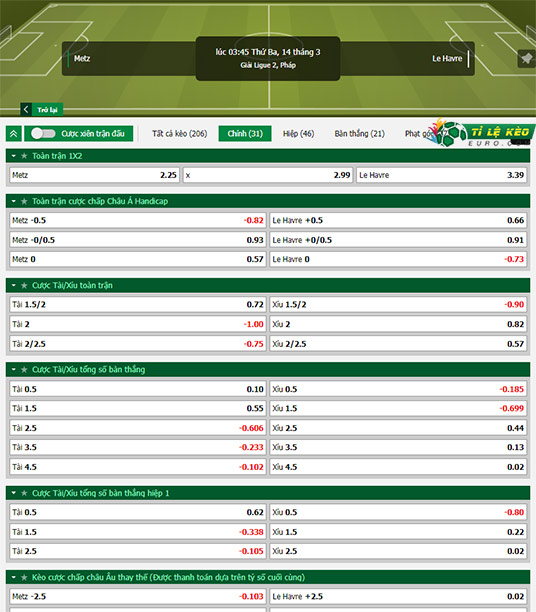This screenshot has height=612, width=536.
Task: Select Metz -0.5 handicap at -0.82
Action: tap(138, 220)
